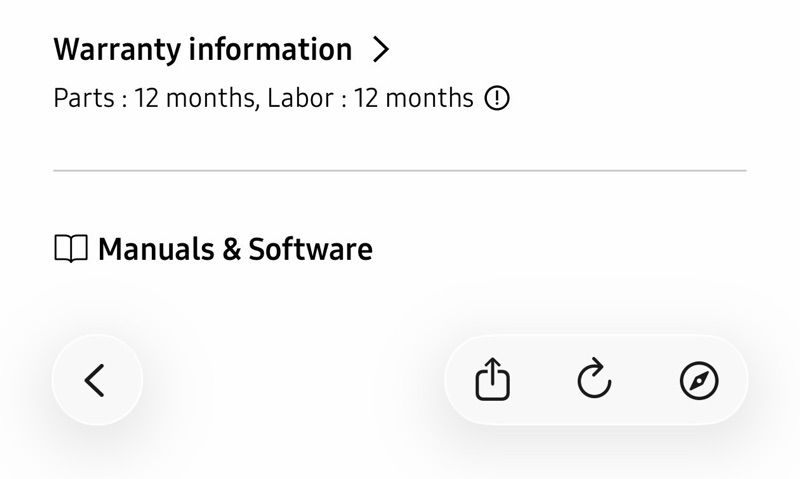The height and width of the screenshot is (479, 800).
Task: Tap the share icon in bottom toolbar
Action: (492, 379)
